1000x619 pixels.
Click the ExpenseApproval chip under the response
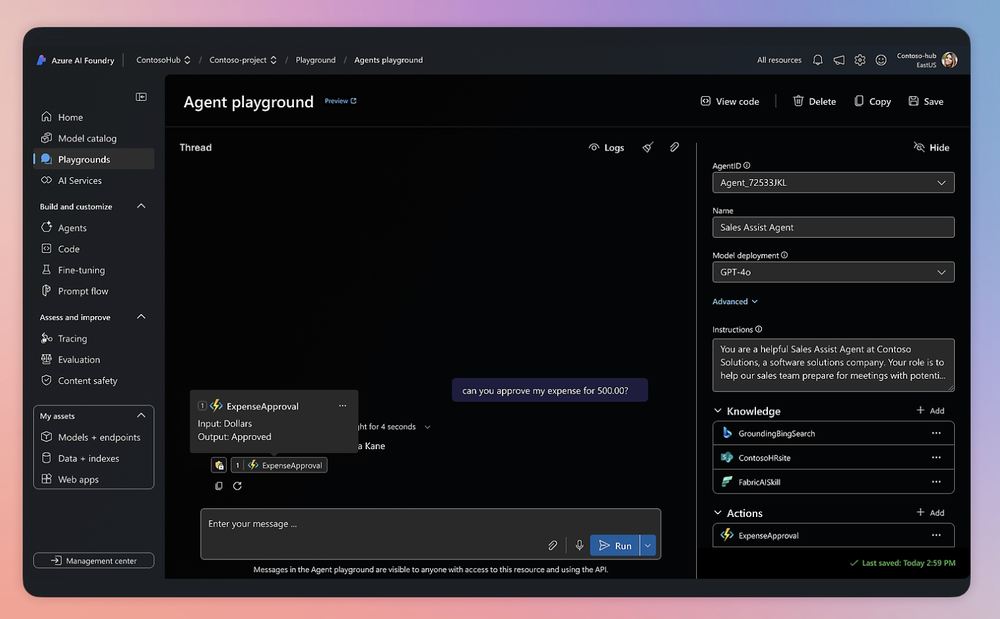pos(279,465)
